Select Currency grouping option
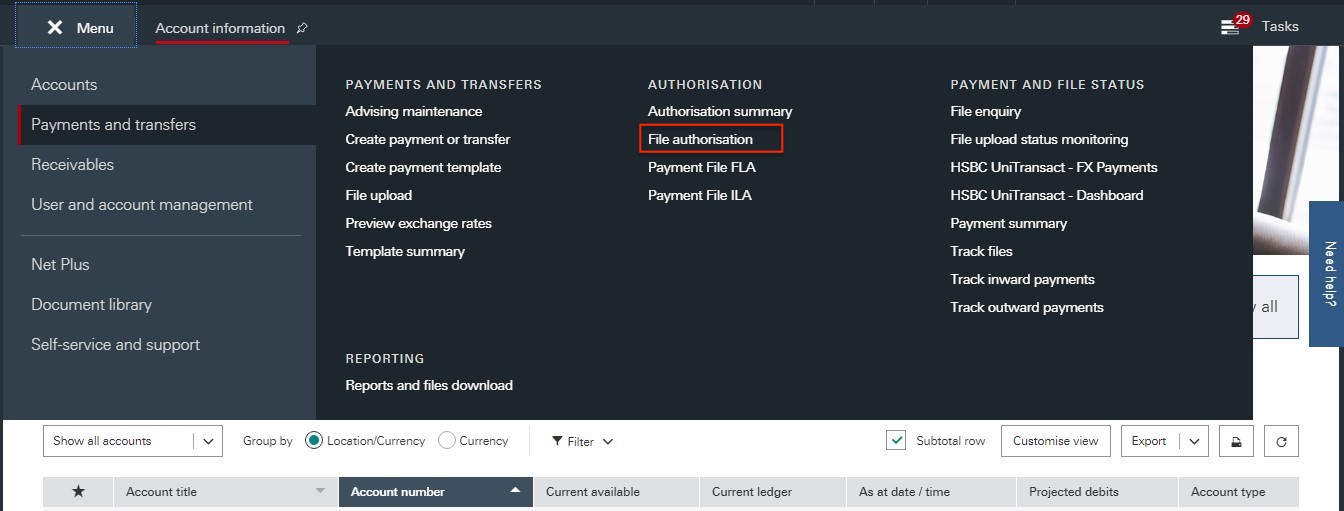1344x511 pixels. [x=447, y=441]
